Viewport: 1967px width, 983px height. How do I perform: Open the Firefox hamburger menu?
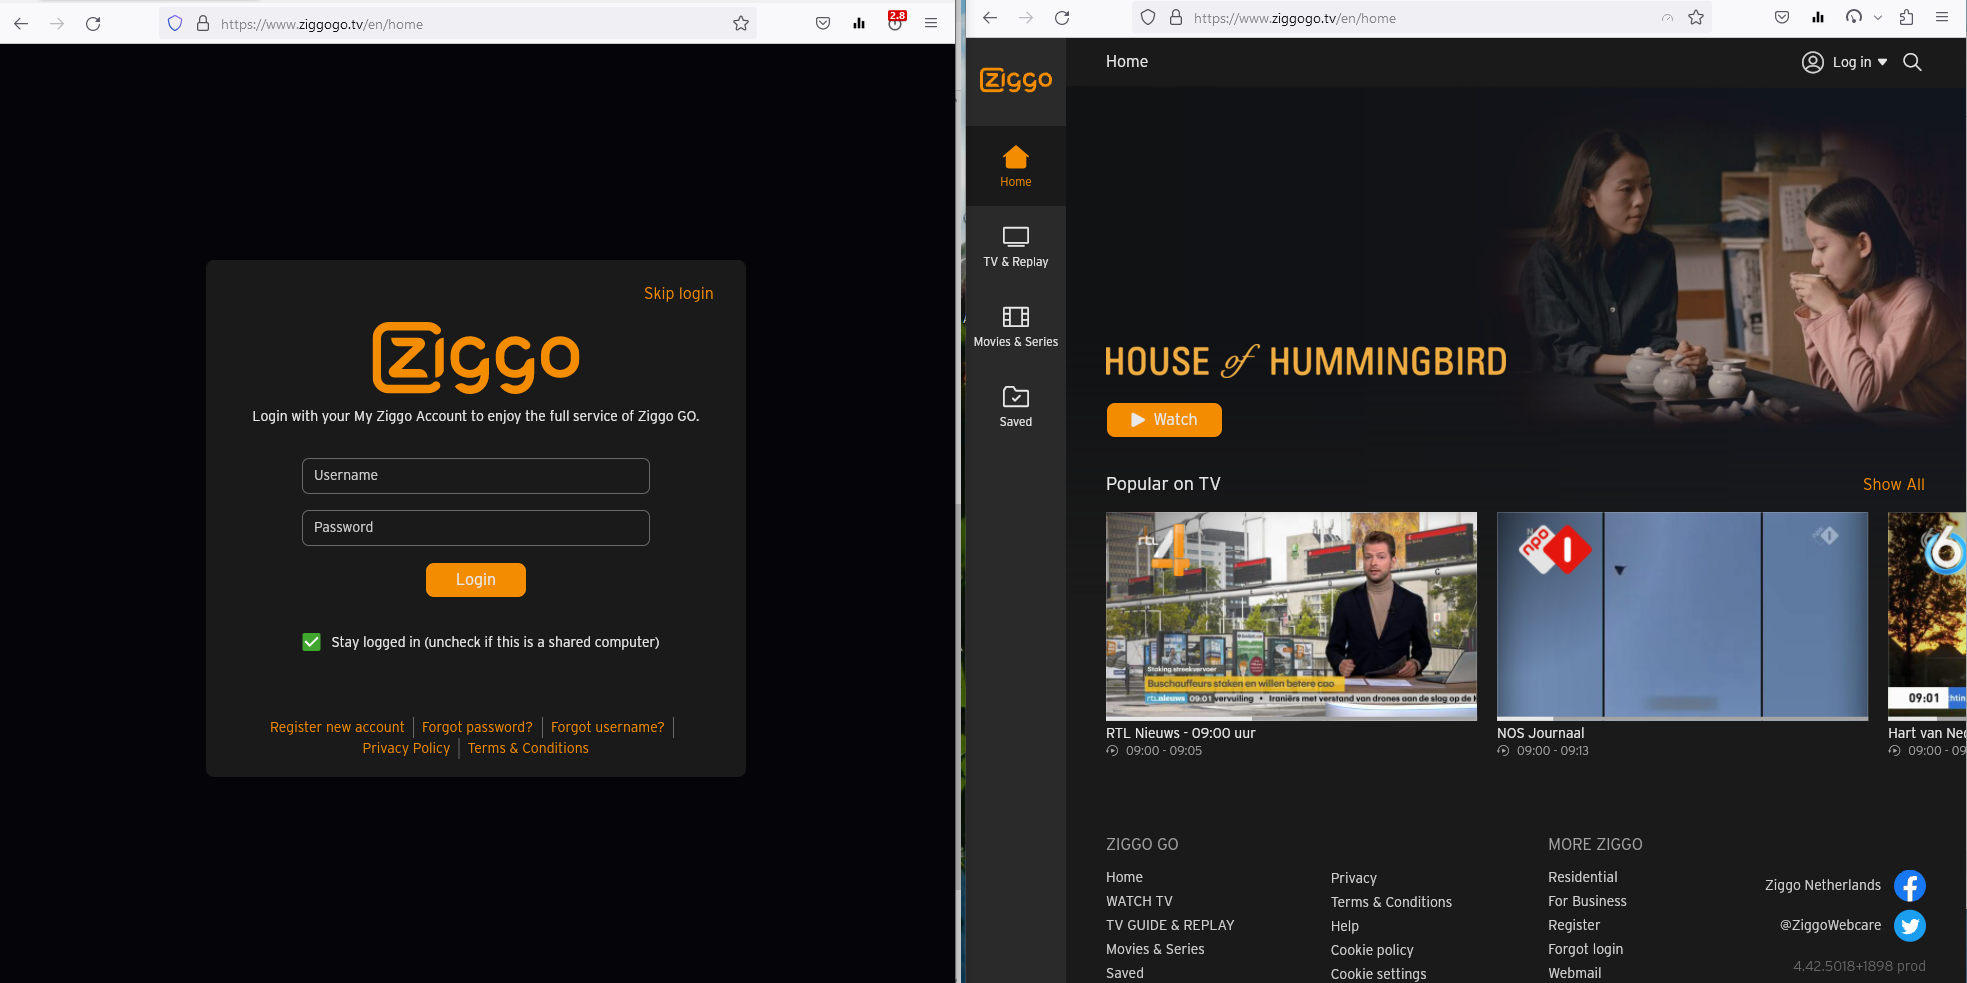click(x=1942, y=17)
